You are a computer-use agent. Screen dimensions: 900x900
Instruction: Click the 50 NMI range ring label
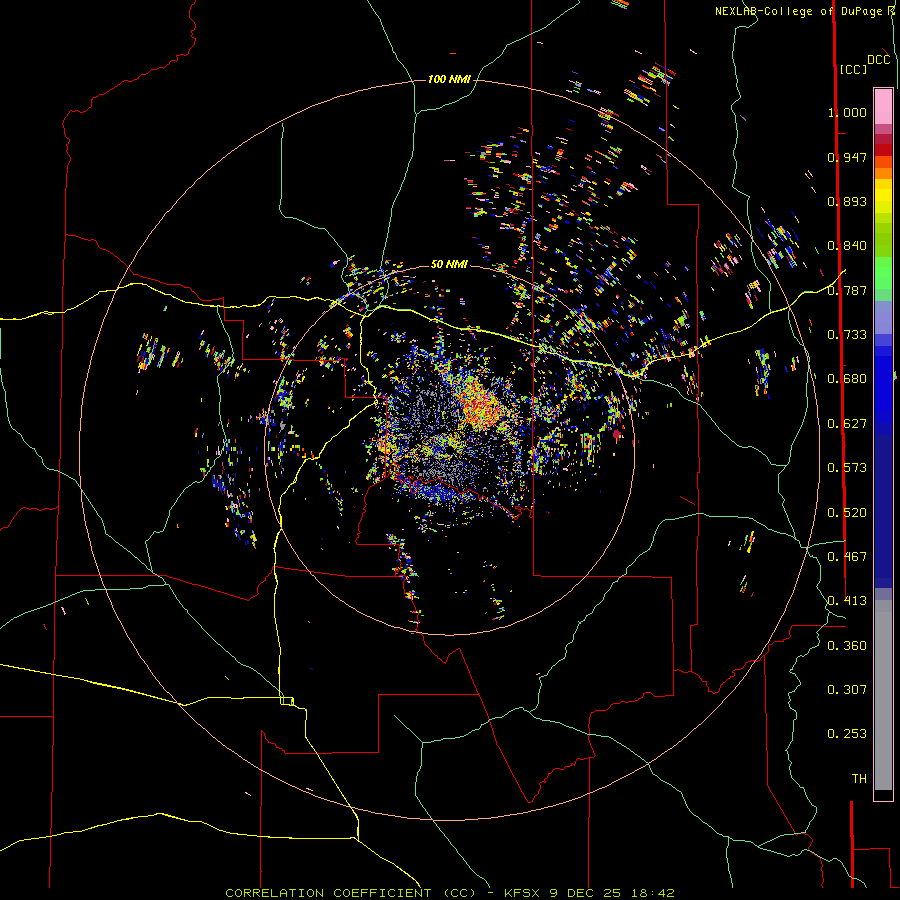[449, 264]
